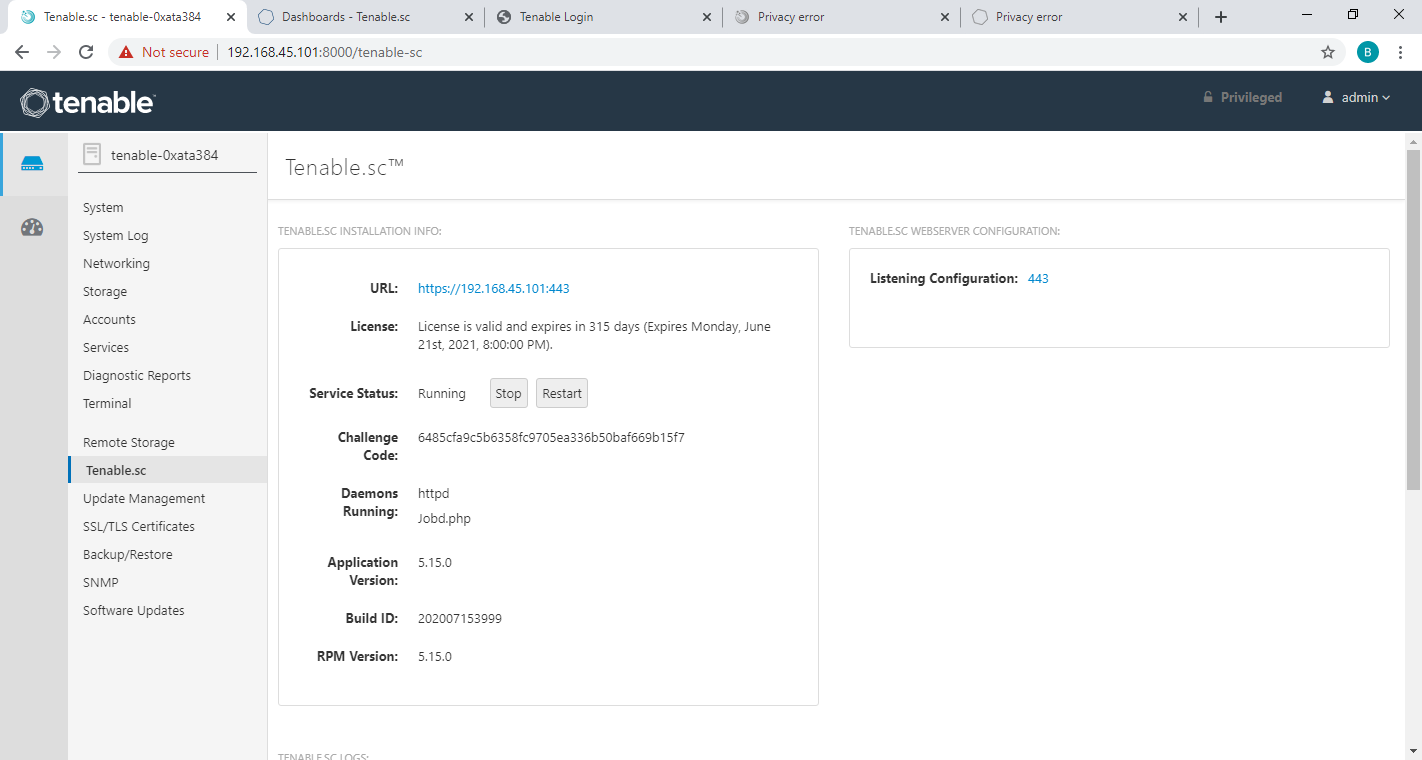Image resolution: width=1422 pixels, height=760 pixels.
Task: Open the appliance icon in left rail
Action: [33, 164]
